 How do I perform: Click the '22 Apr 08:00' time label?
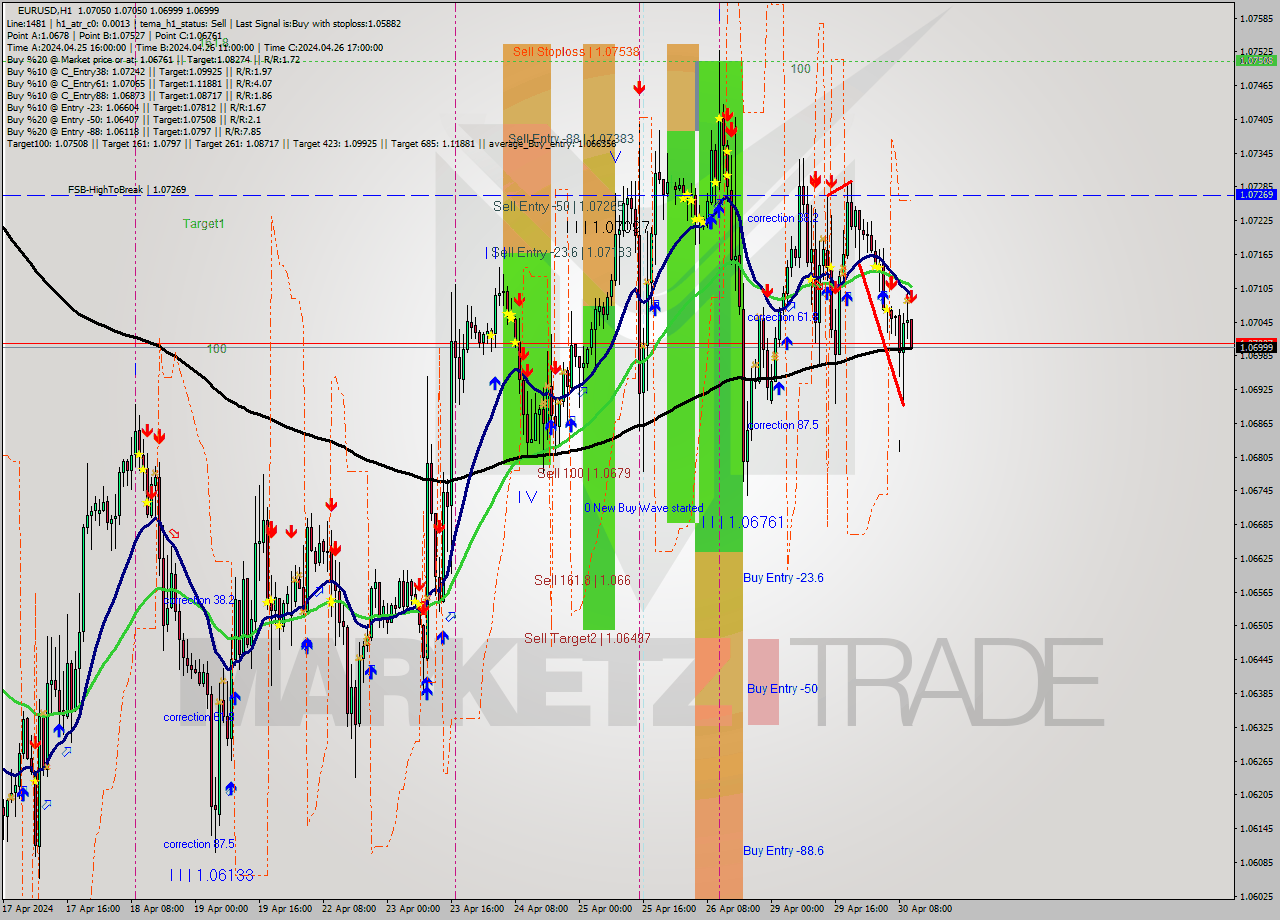click(x=348, y=909)
